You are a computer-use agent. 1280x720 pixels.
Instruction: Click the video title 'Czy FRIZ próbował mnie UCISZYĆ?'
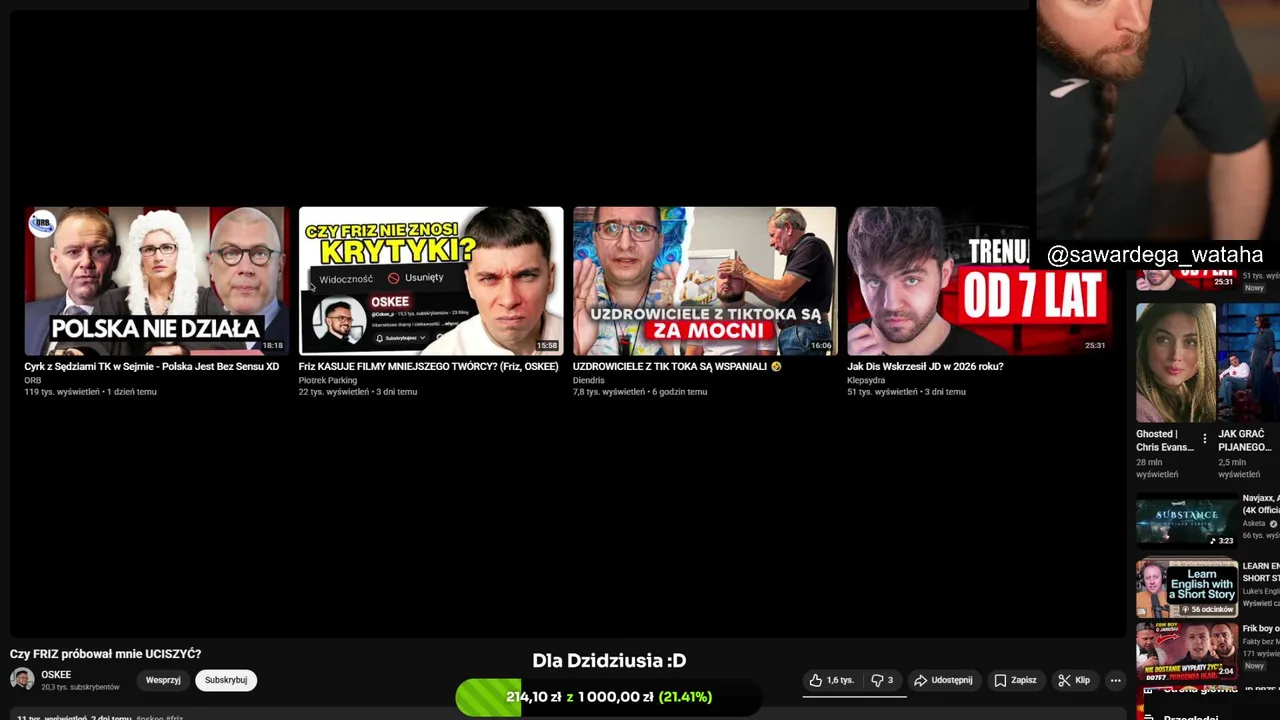(106, 654)
